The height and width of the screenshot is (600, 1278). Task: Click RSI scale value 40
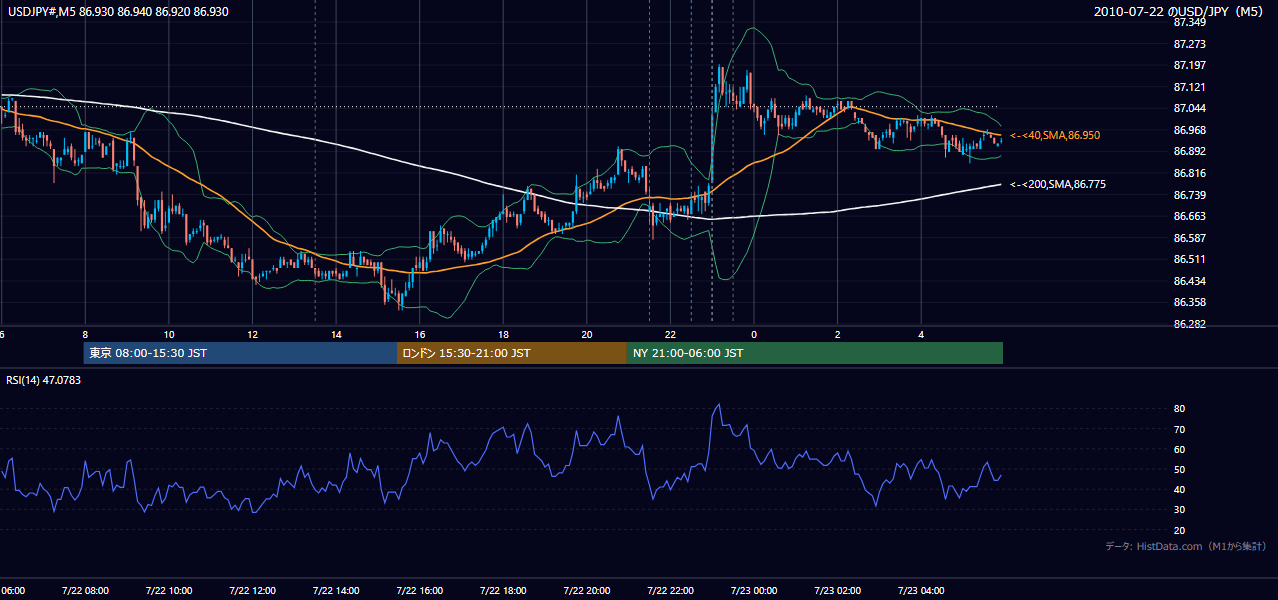pyautogui.click(x=1180, y=489)
